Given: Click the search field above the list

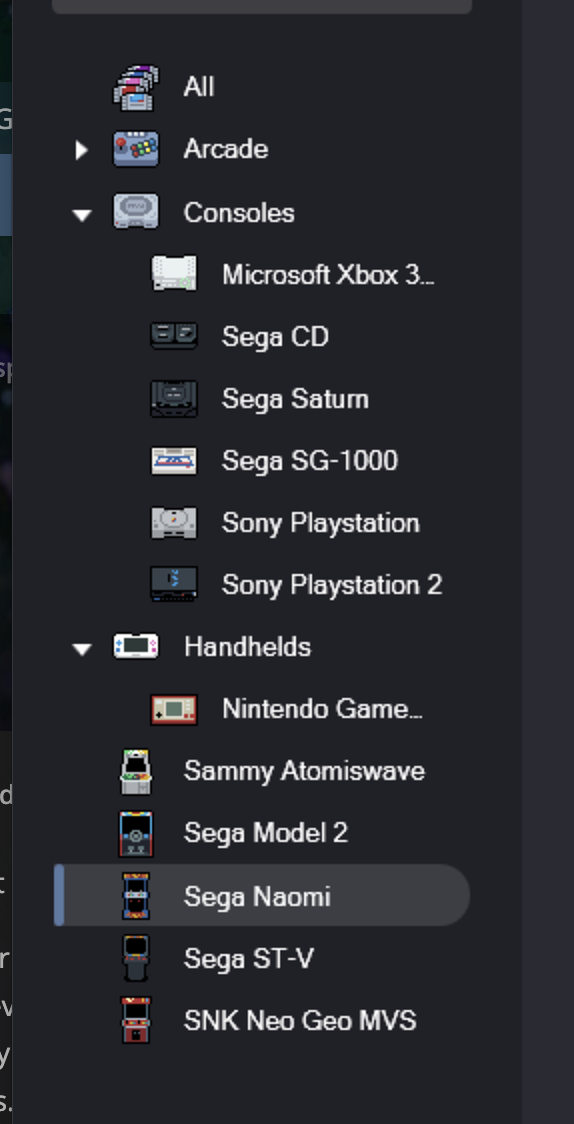Looking at the screenshot, I should [x=262, y=6].
